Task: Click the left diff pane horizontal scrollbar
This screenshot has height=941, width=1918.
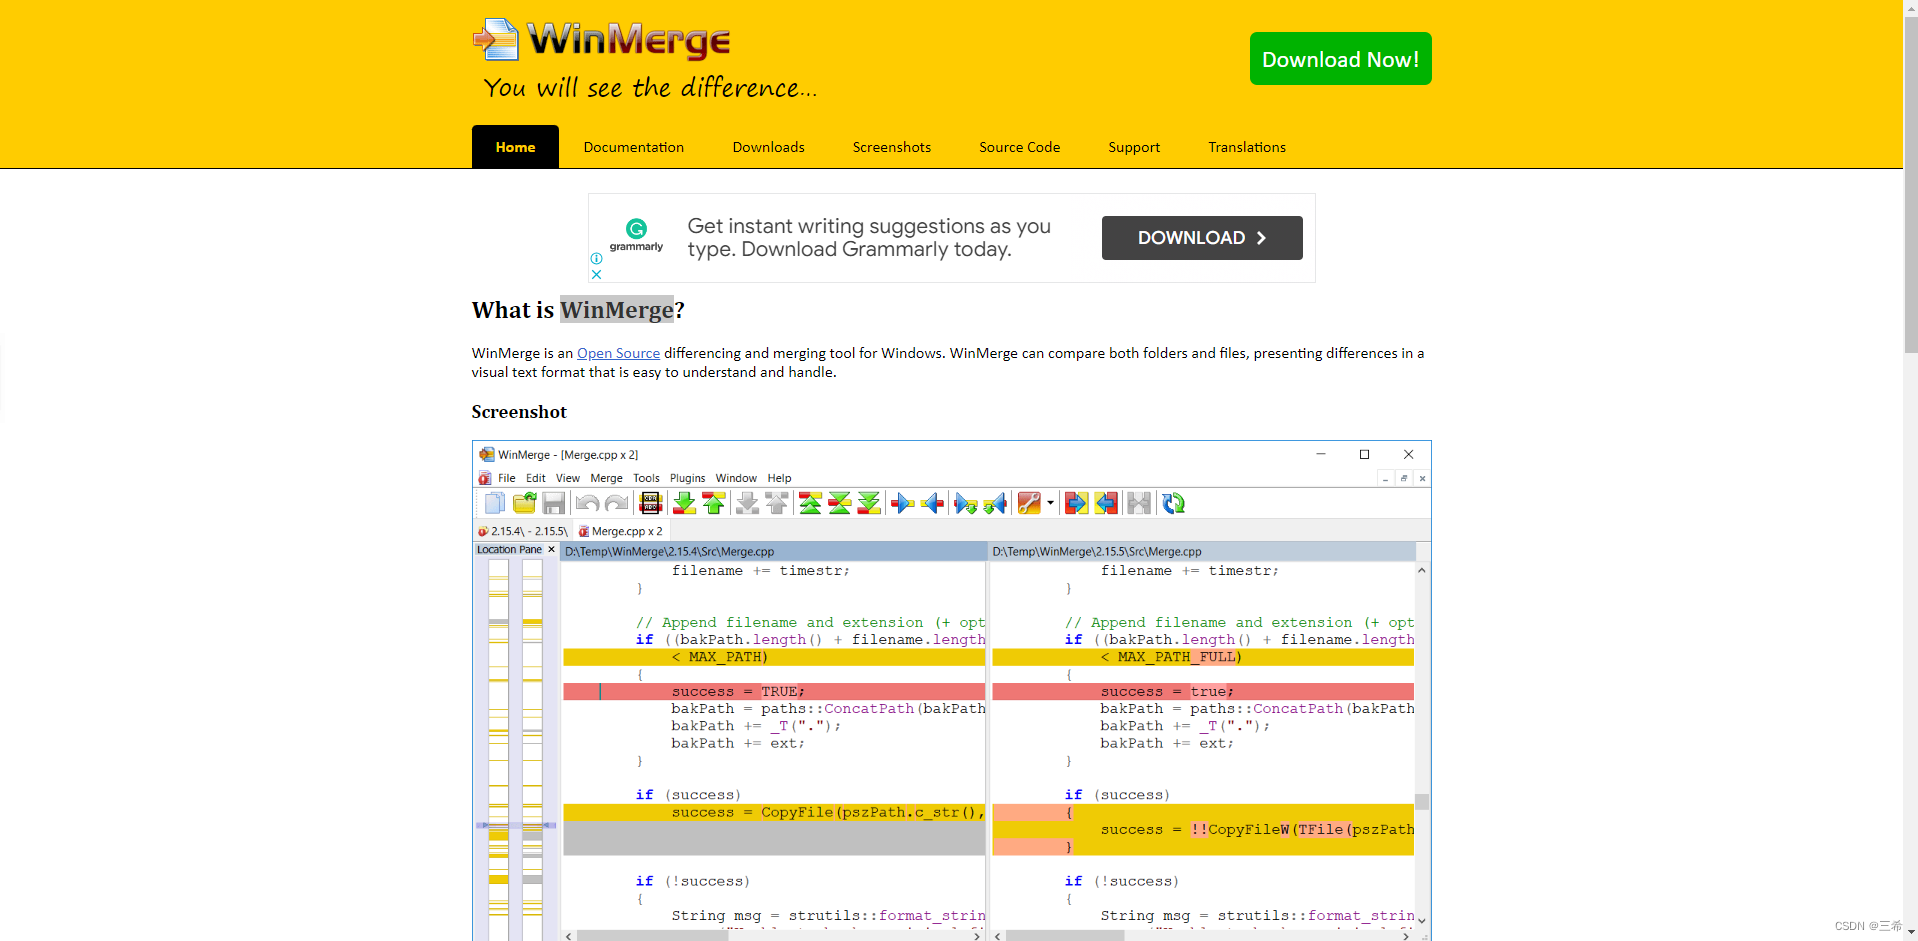Action: 773,936
